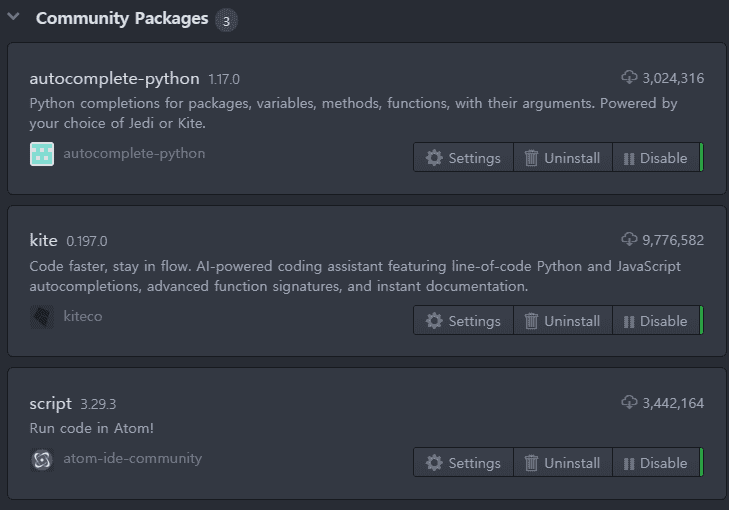Viewport: 729px width, 510px height.
Task: Click download cloud icon for kite
Action: 629,239
